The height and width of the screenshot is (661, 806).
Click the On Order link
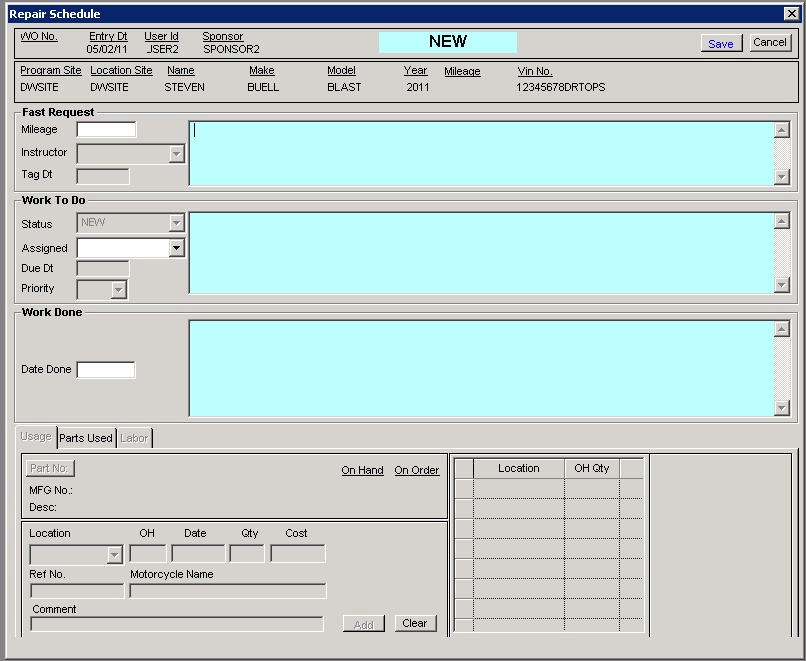tap(416, 470)
